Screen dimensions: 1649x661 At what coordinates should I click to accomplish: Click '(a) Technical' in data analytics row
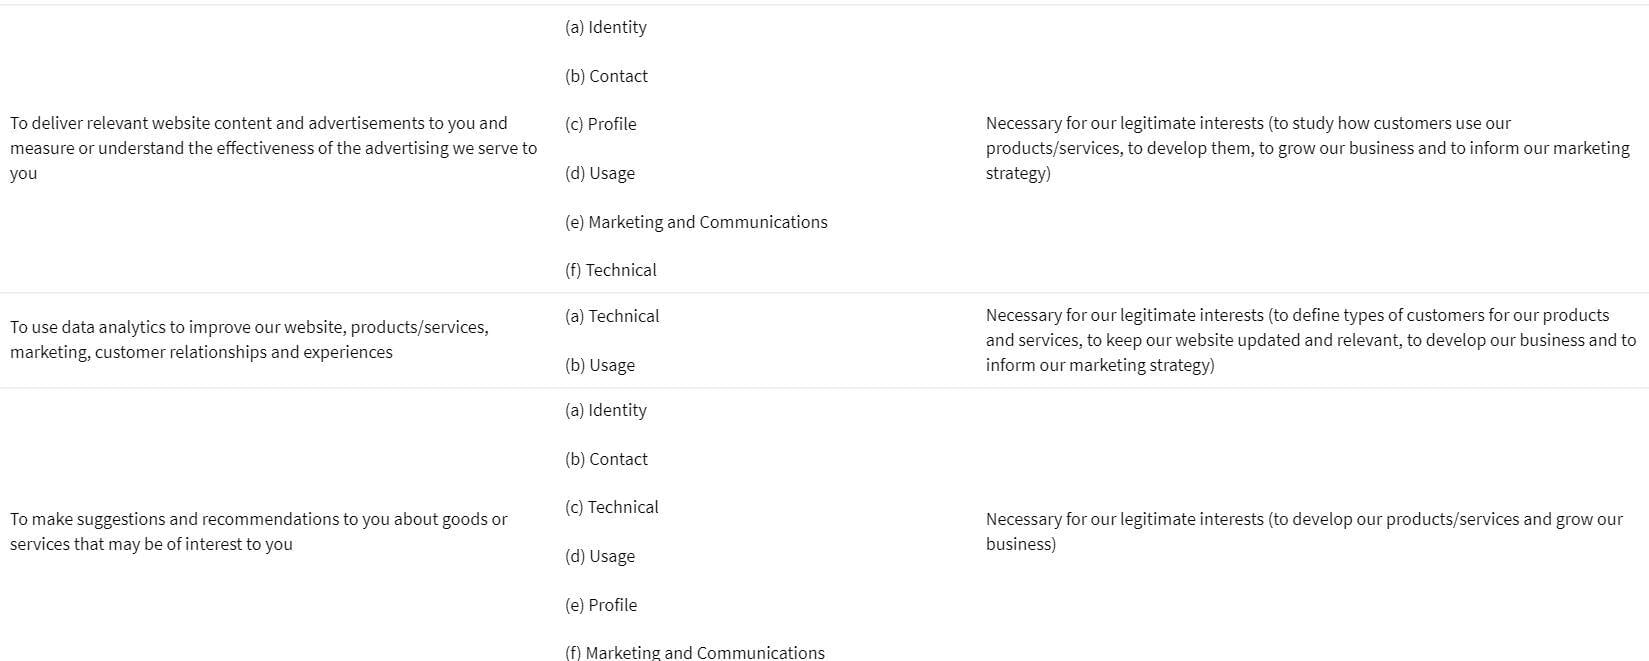[x=612, y=316]
